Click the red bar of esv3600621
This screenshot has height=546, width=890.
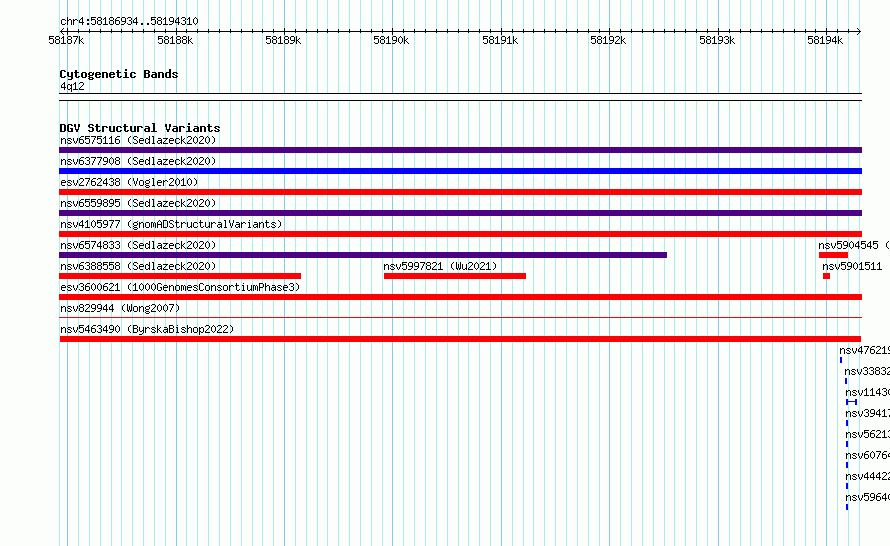460,297
